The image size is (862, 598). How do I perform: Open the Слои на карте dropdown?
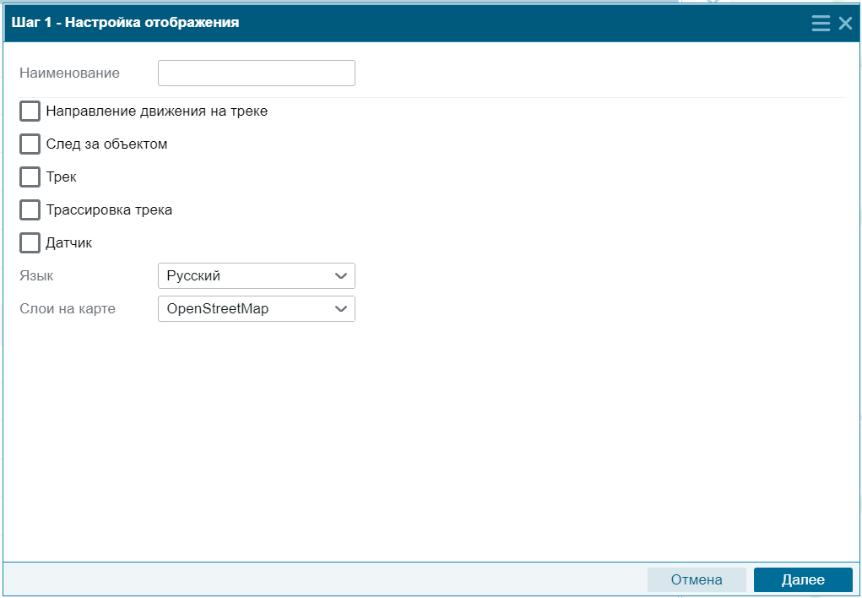[x=256, y=309]
